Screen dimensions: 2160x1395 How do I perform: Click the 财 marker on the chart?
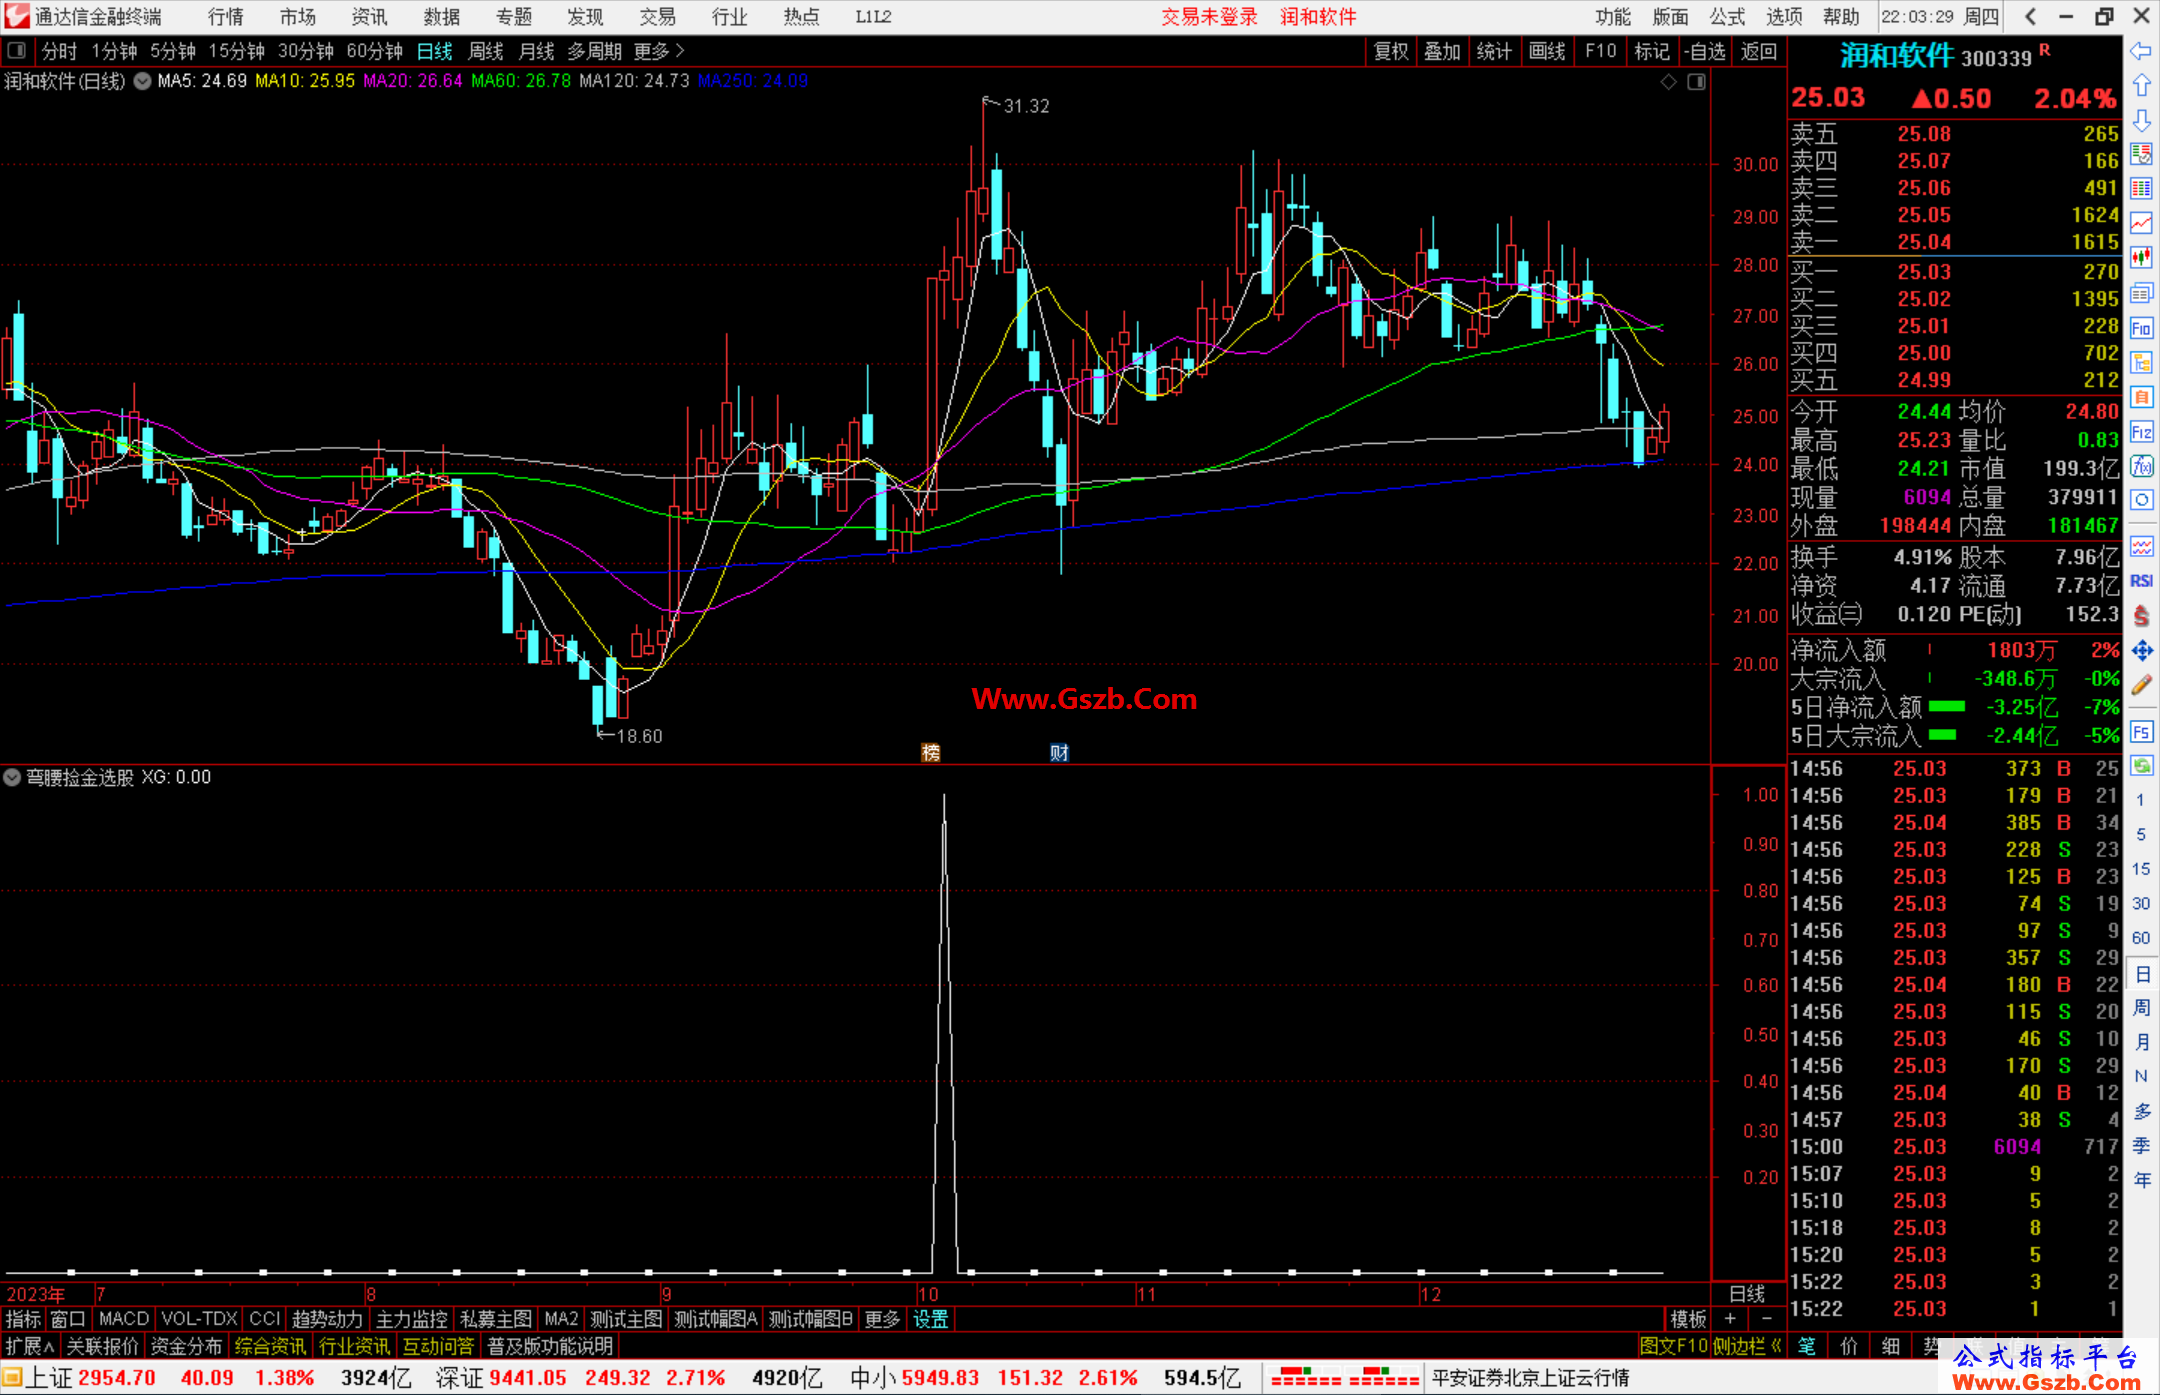[x=1059, y=752]
